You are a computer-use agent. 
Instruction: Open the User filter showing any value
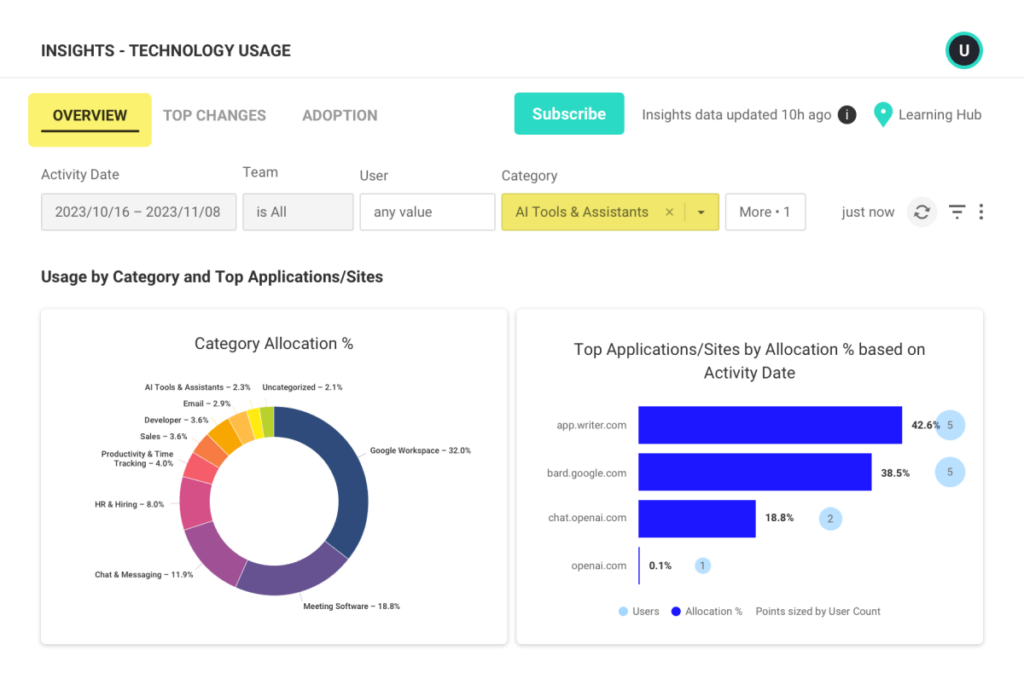[x=427, y=212]
